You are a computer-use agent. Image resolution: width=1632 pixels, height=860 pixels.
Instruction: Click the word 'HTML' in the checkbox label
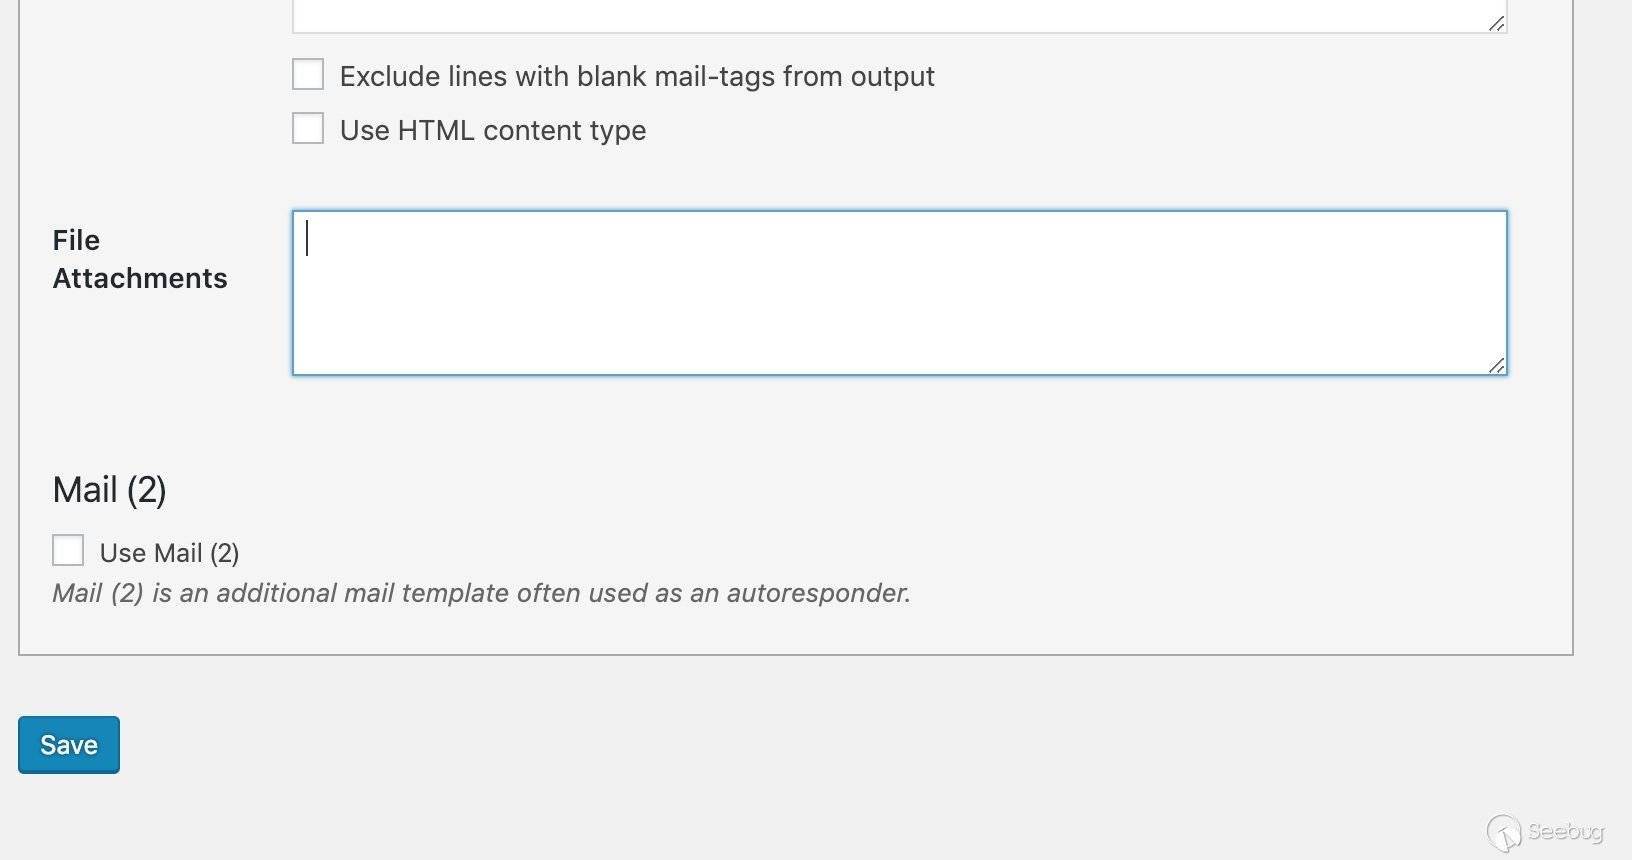coord(436,130)
